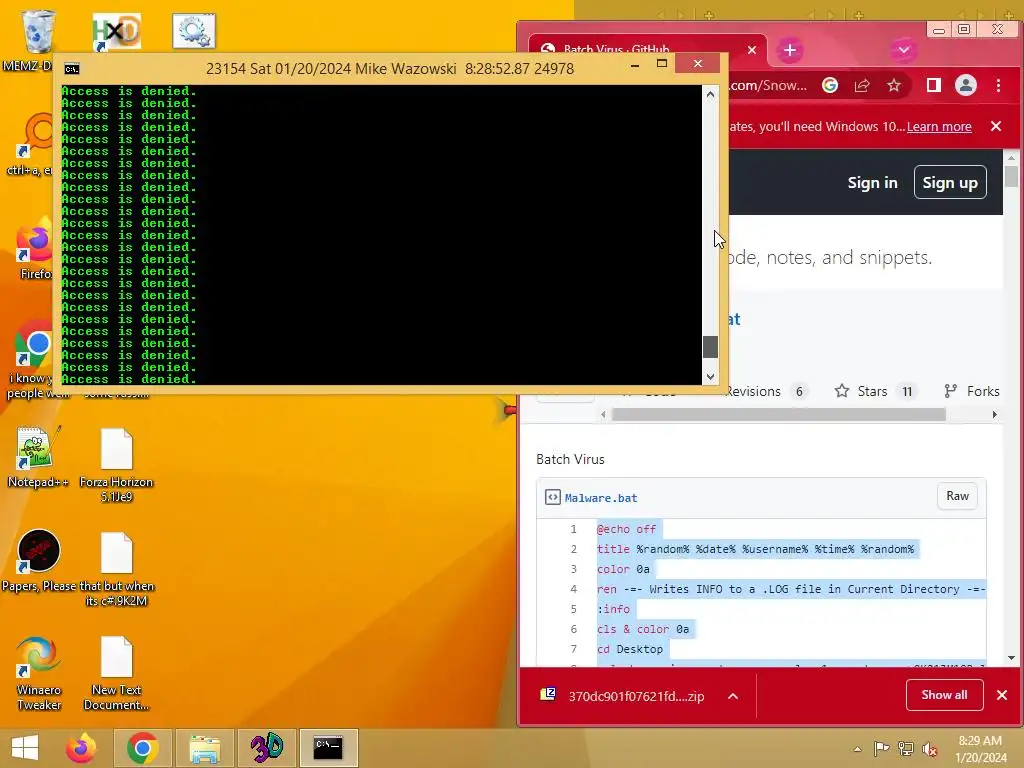View the Raw version of Malware.bat
The image size is (1024, 768).
(x=957, y=496)
